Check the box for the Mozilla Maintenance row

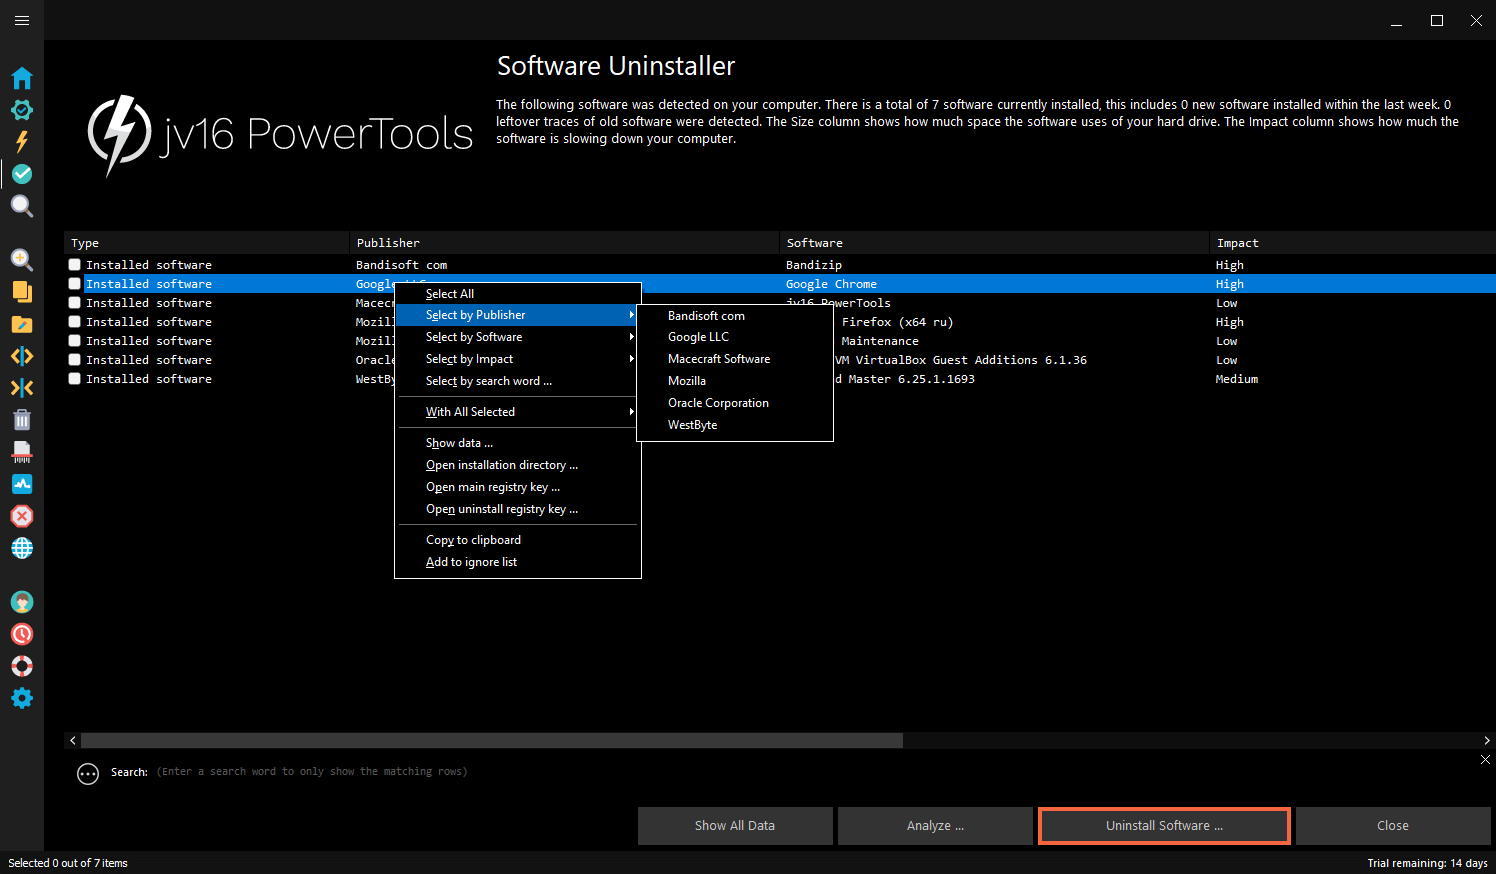75,341
